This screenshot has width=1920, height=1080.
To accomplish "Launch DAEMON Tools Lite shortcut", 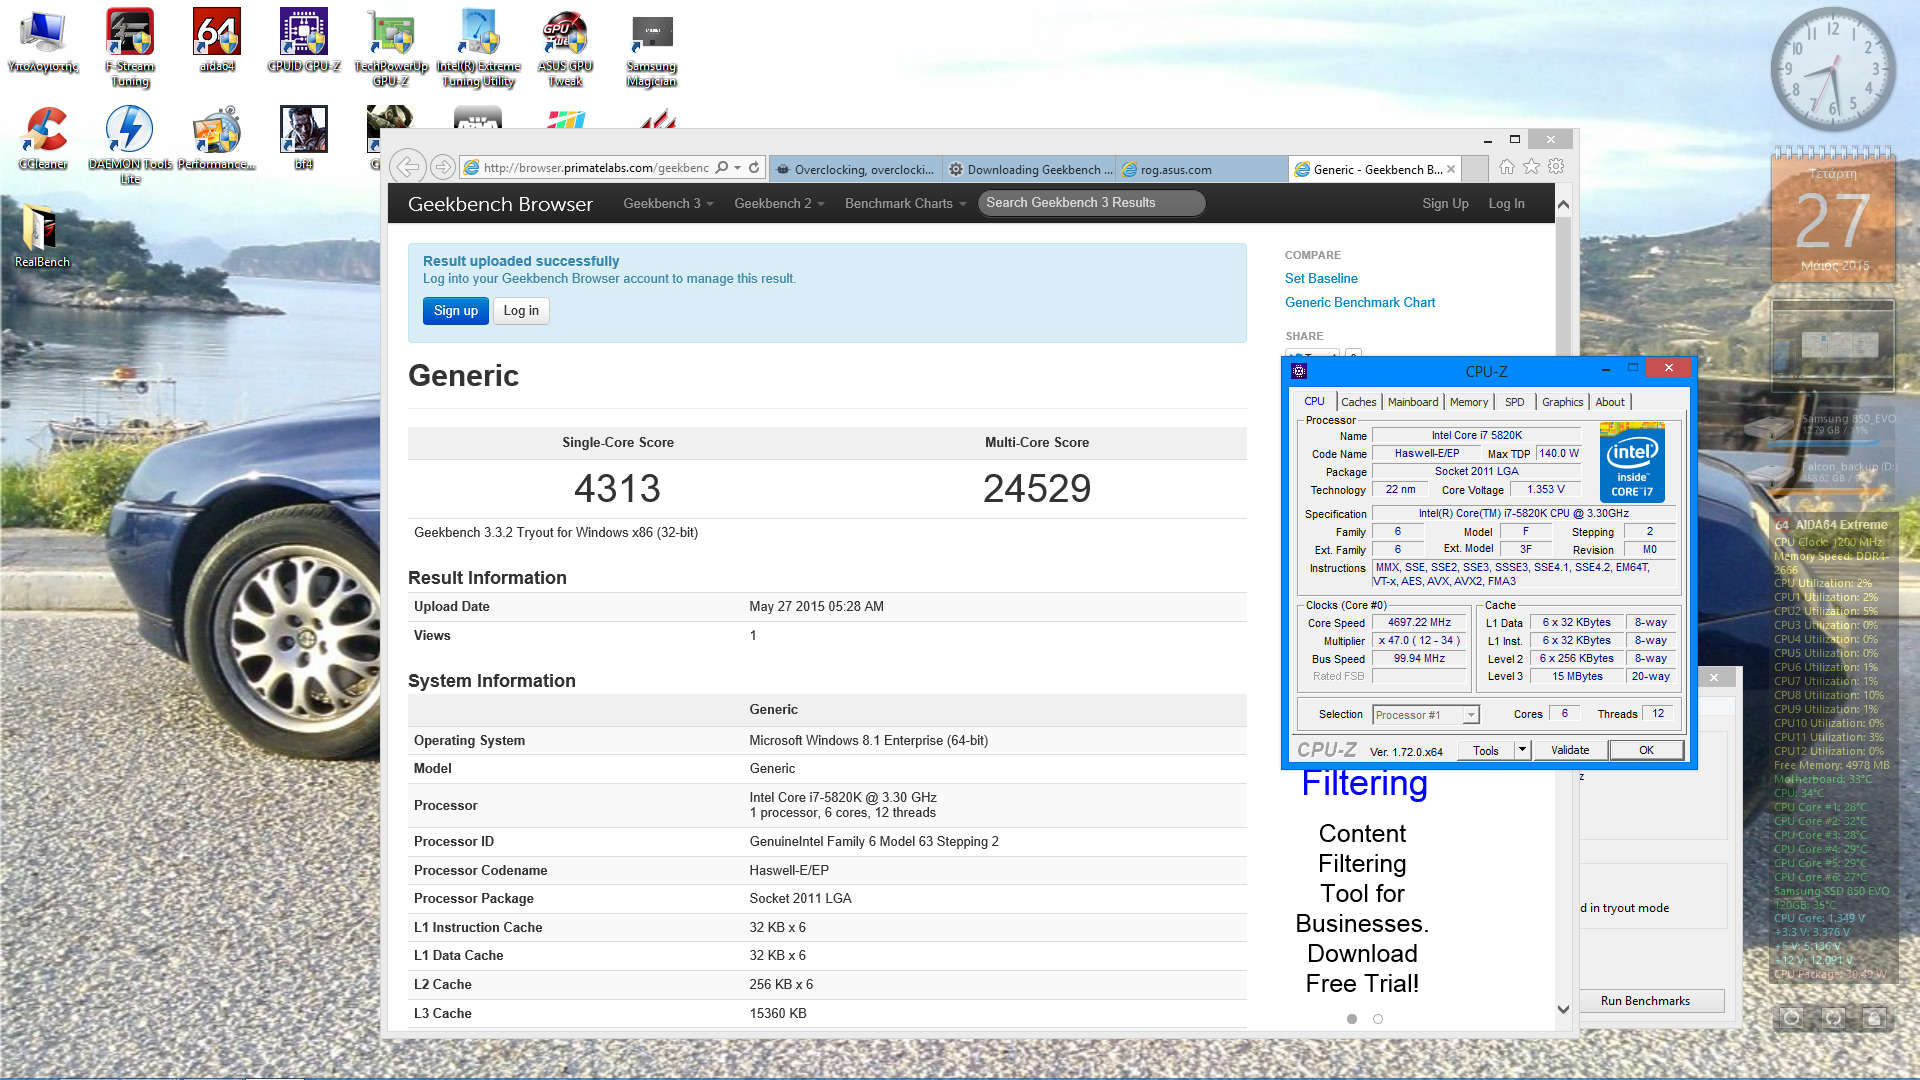I will [130, 145].
